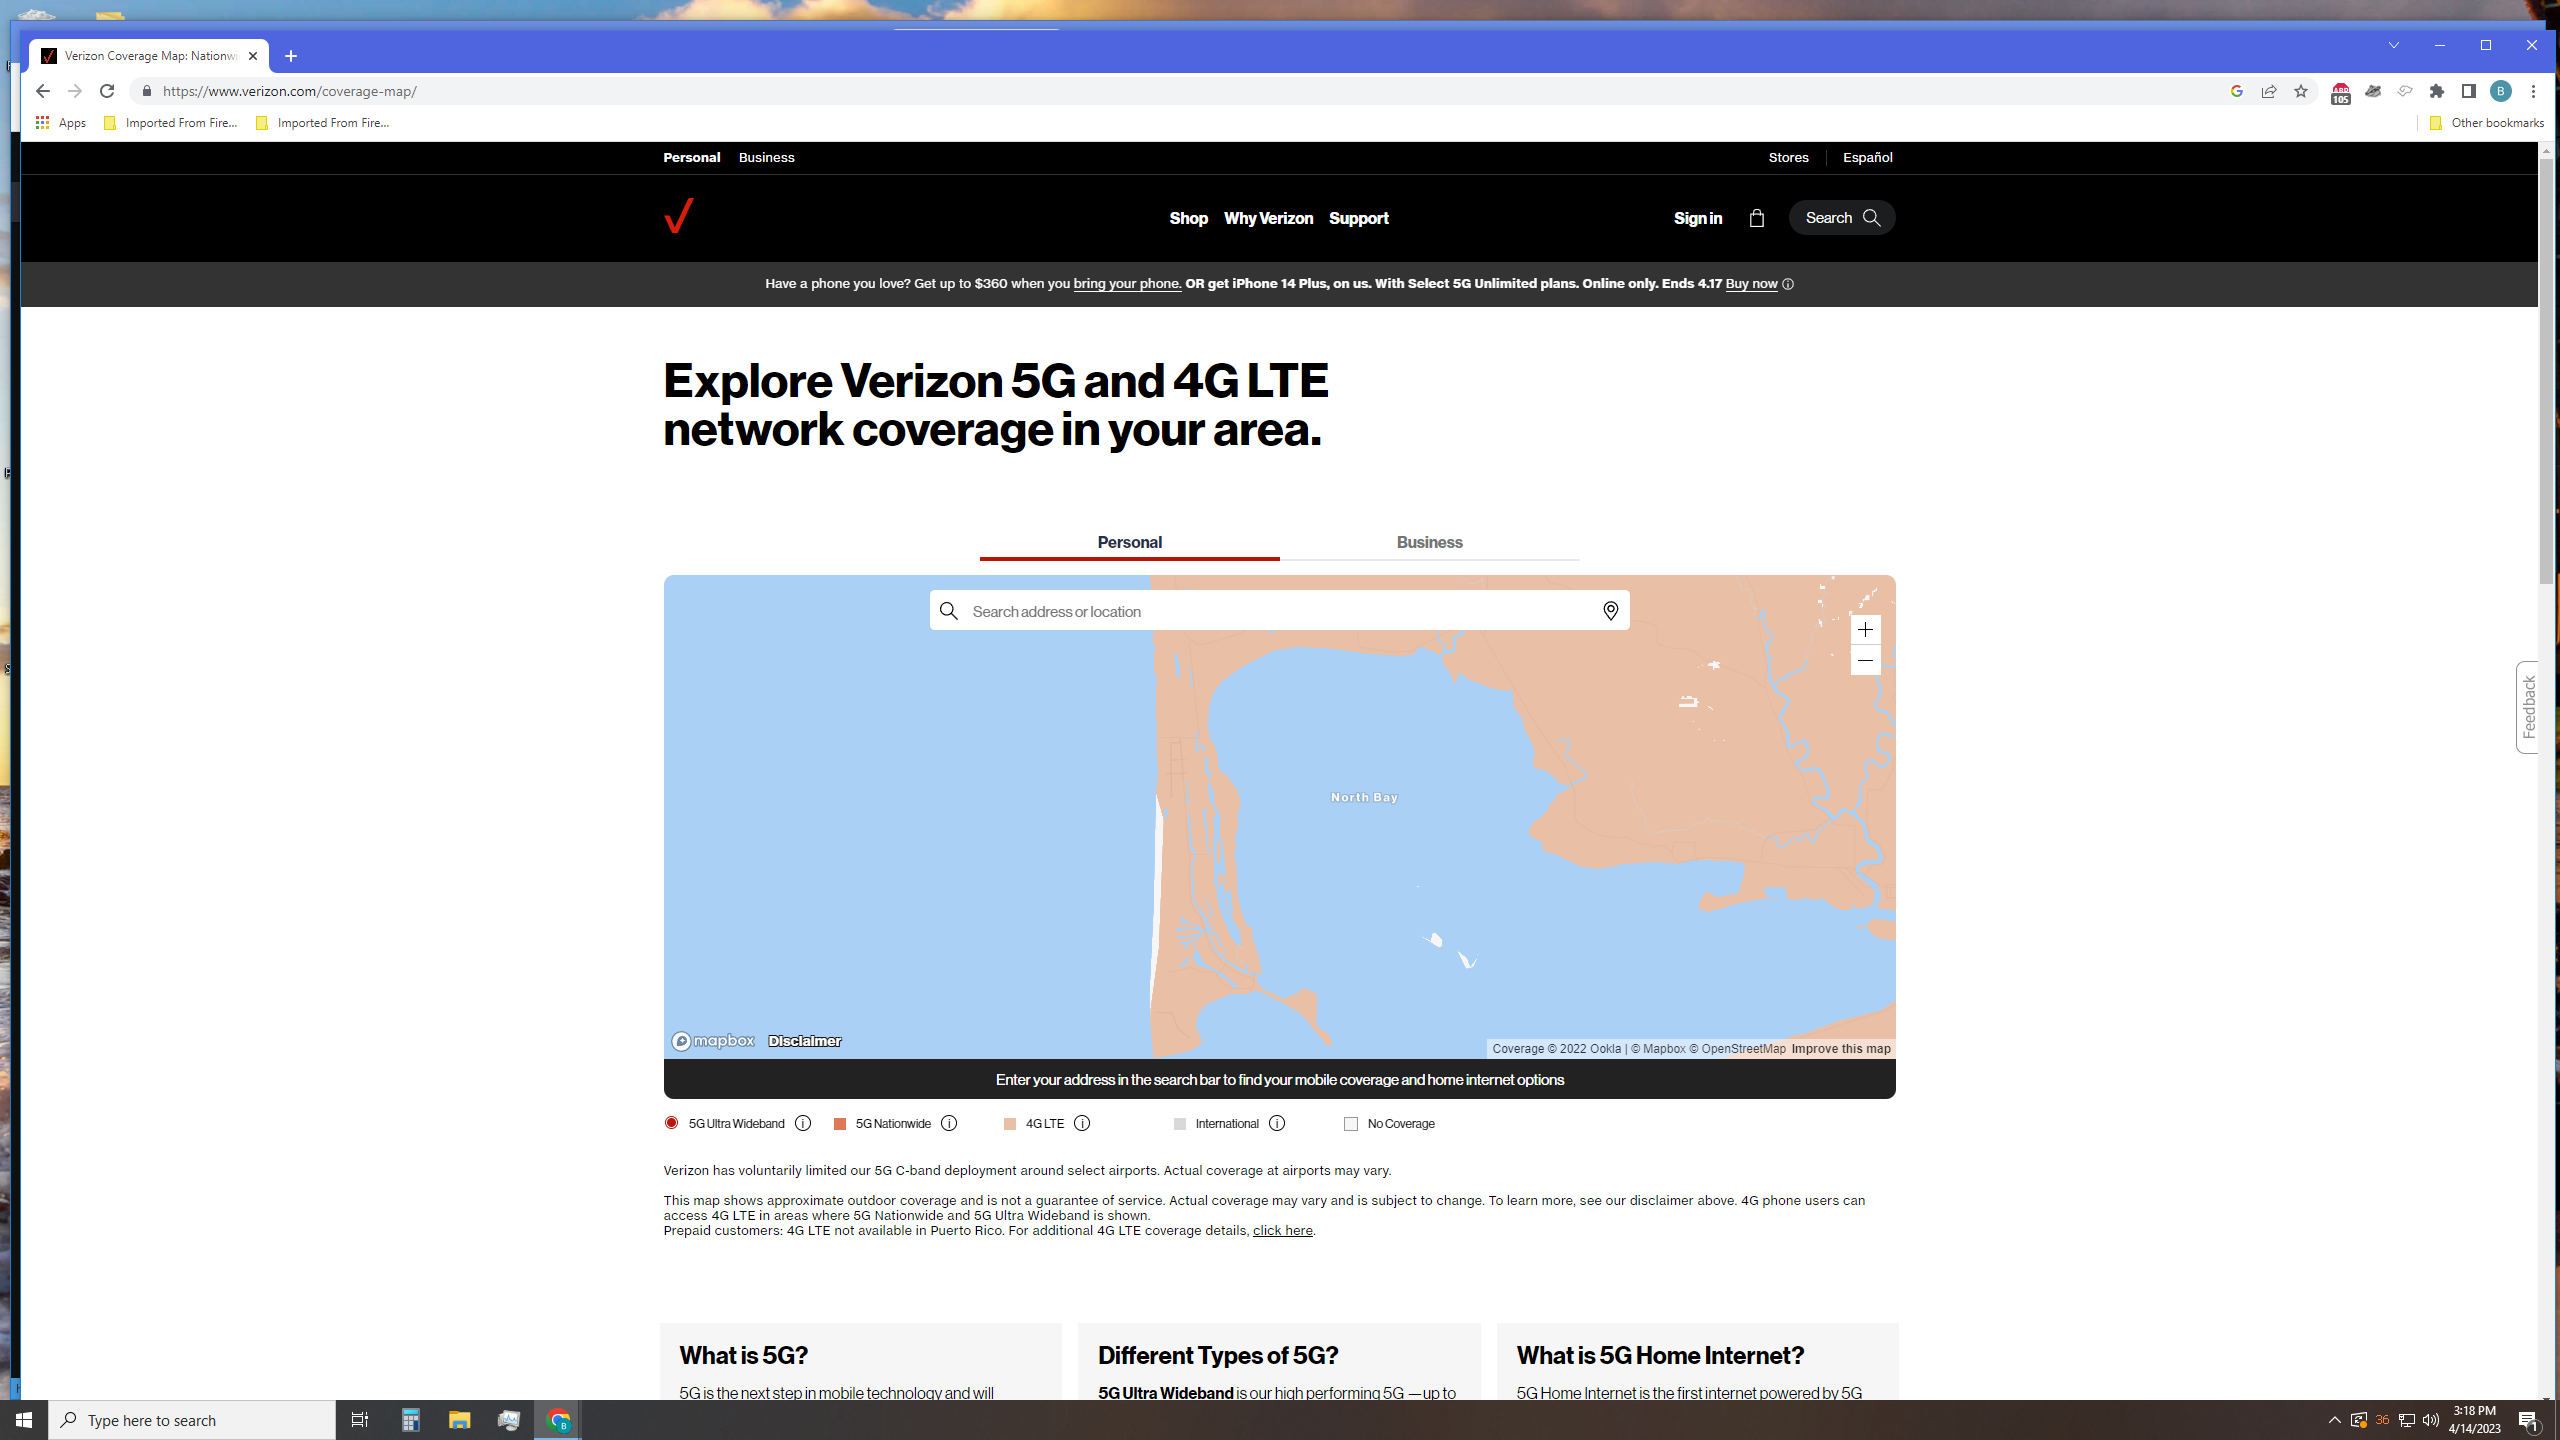The width and height of the screenshot is (2560, 1440).
Task: Switch site to Español
Action: [1867, 157]
